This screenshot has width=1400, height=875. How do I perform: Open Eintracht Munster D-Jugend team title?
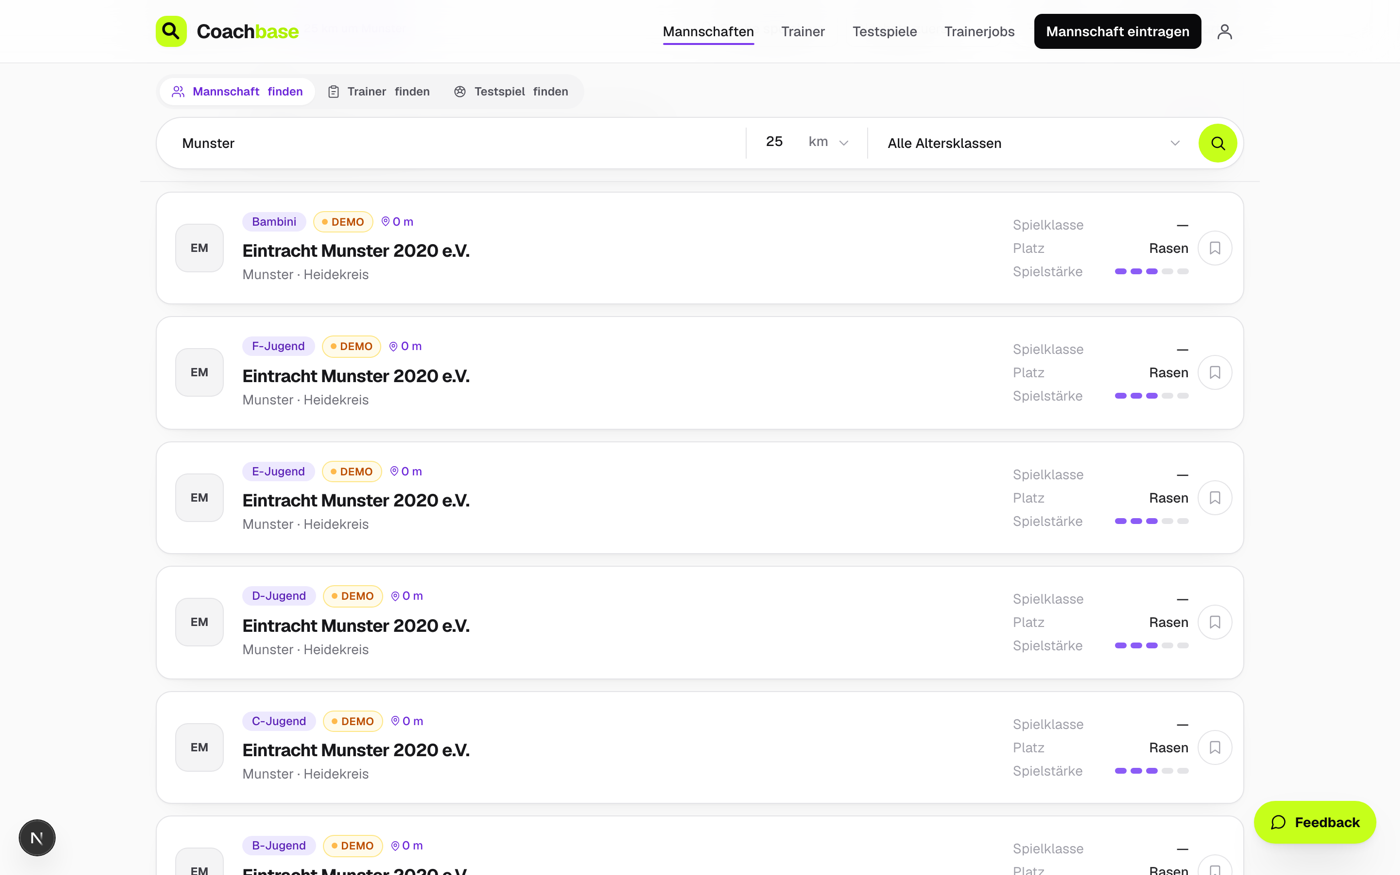356,626
